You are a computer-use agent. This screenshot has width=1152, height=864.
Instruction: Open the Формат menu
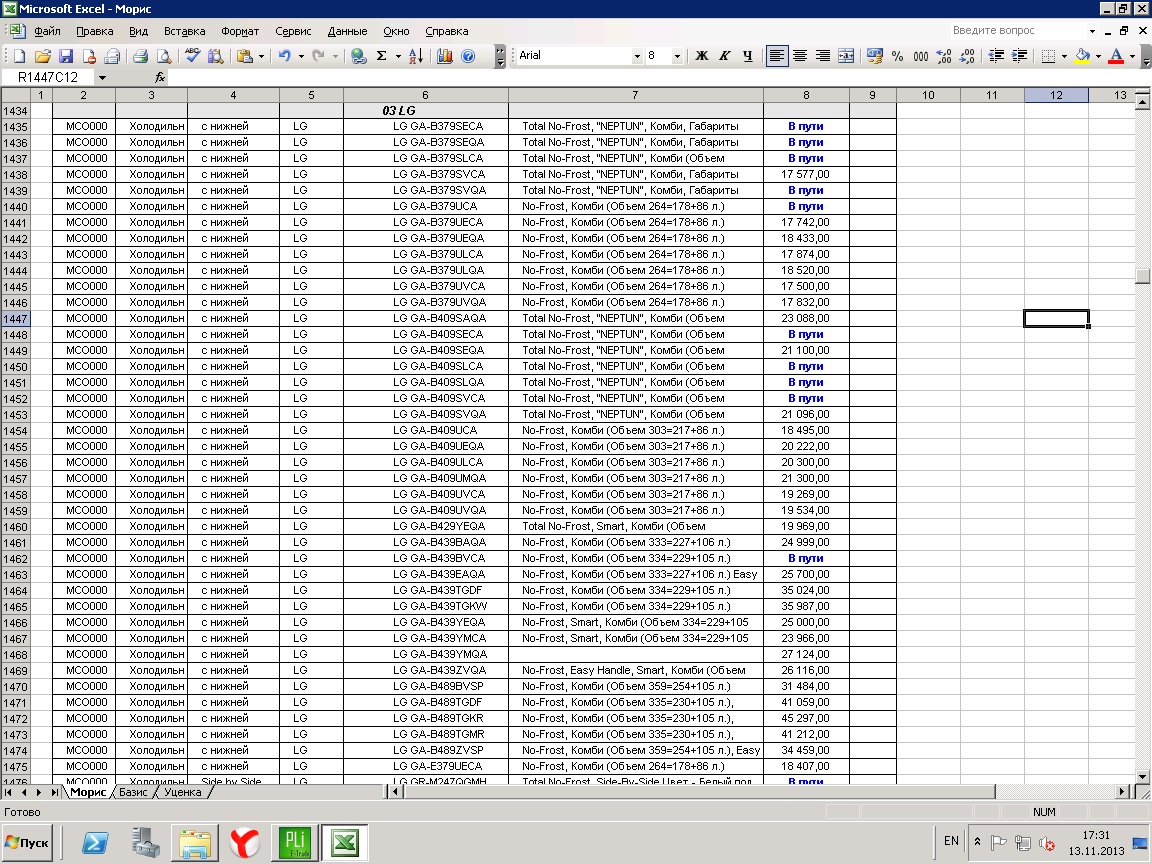pos(240,31)
